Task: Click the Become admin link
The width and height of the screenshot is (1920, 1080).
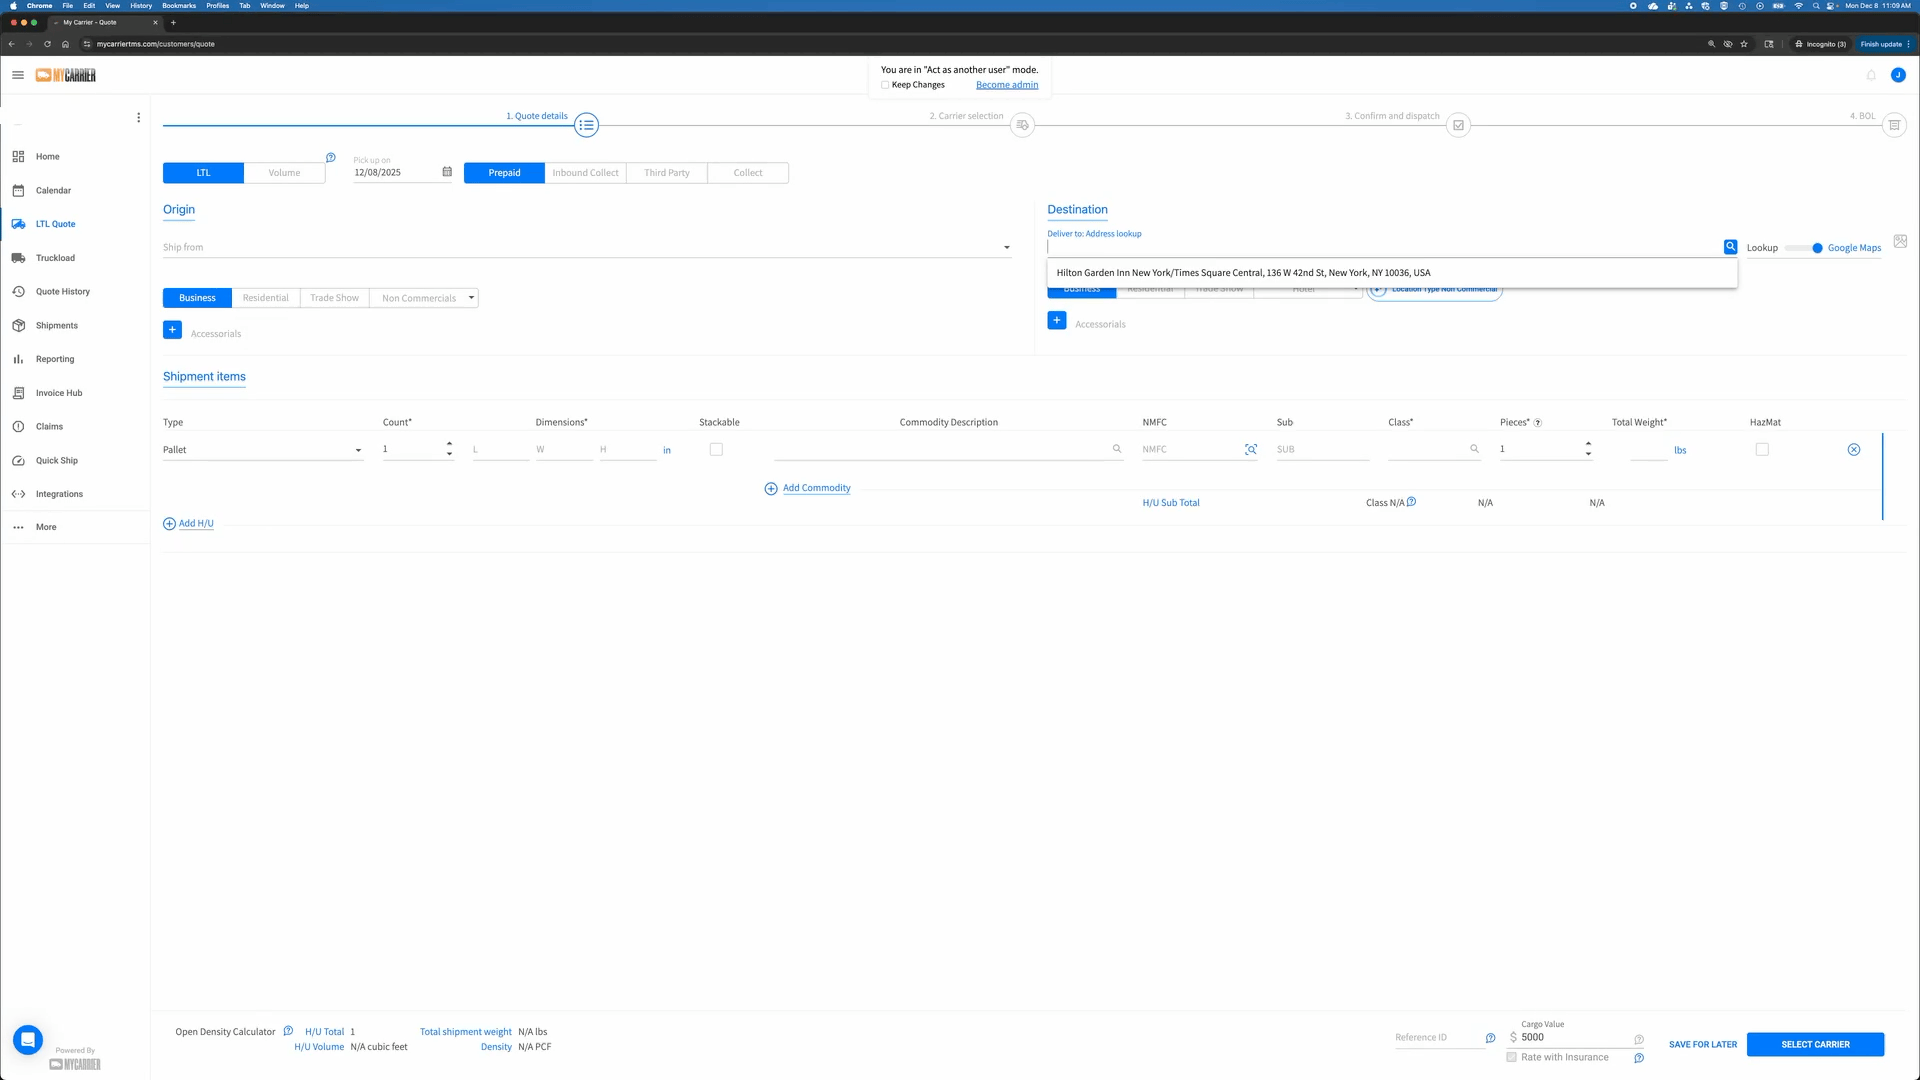Action: coord(1006,85)
